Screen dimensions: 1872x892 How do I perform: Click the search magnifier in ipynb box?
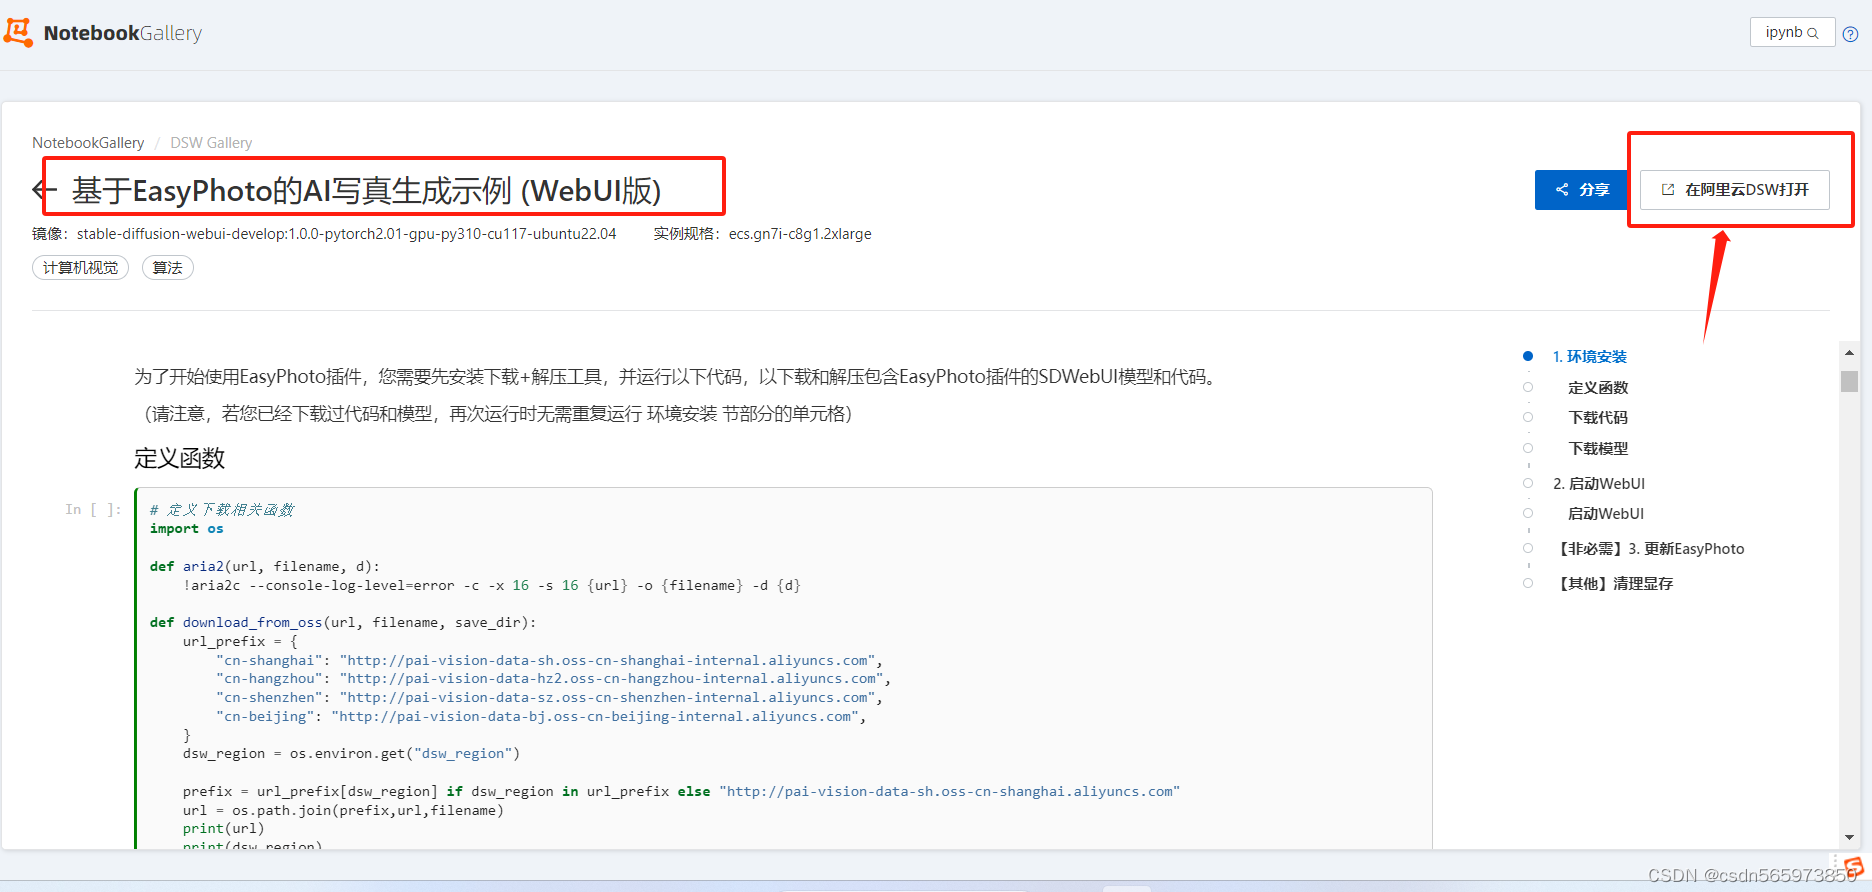click(1812, 33)
